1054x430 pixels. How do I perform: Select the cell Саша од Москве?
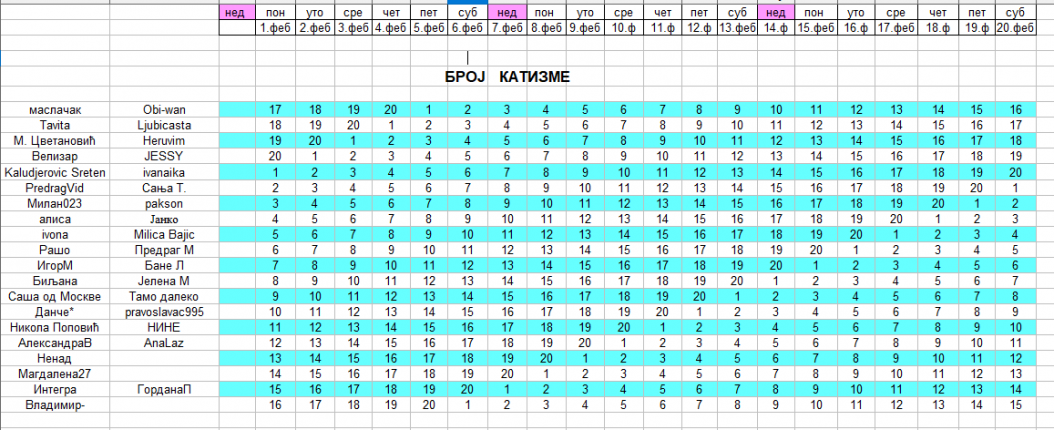[55, 296]
